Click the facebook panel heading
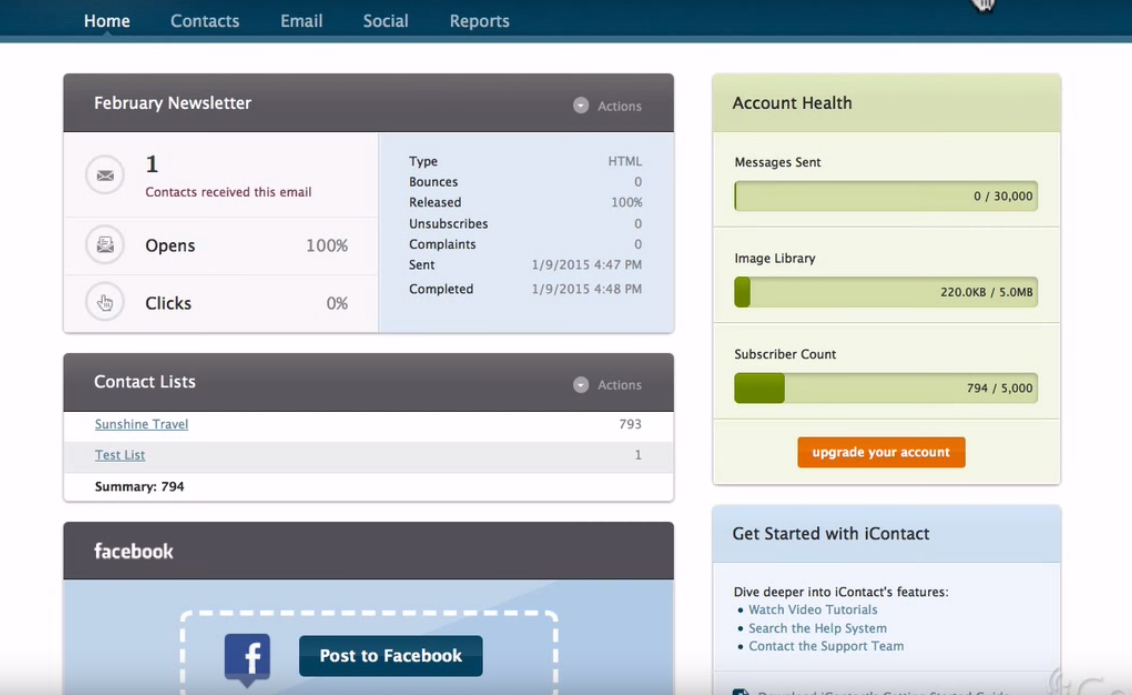The width and height of the screenshot is (1132, 695). coord(134,551)
